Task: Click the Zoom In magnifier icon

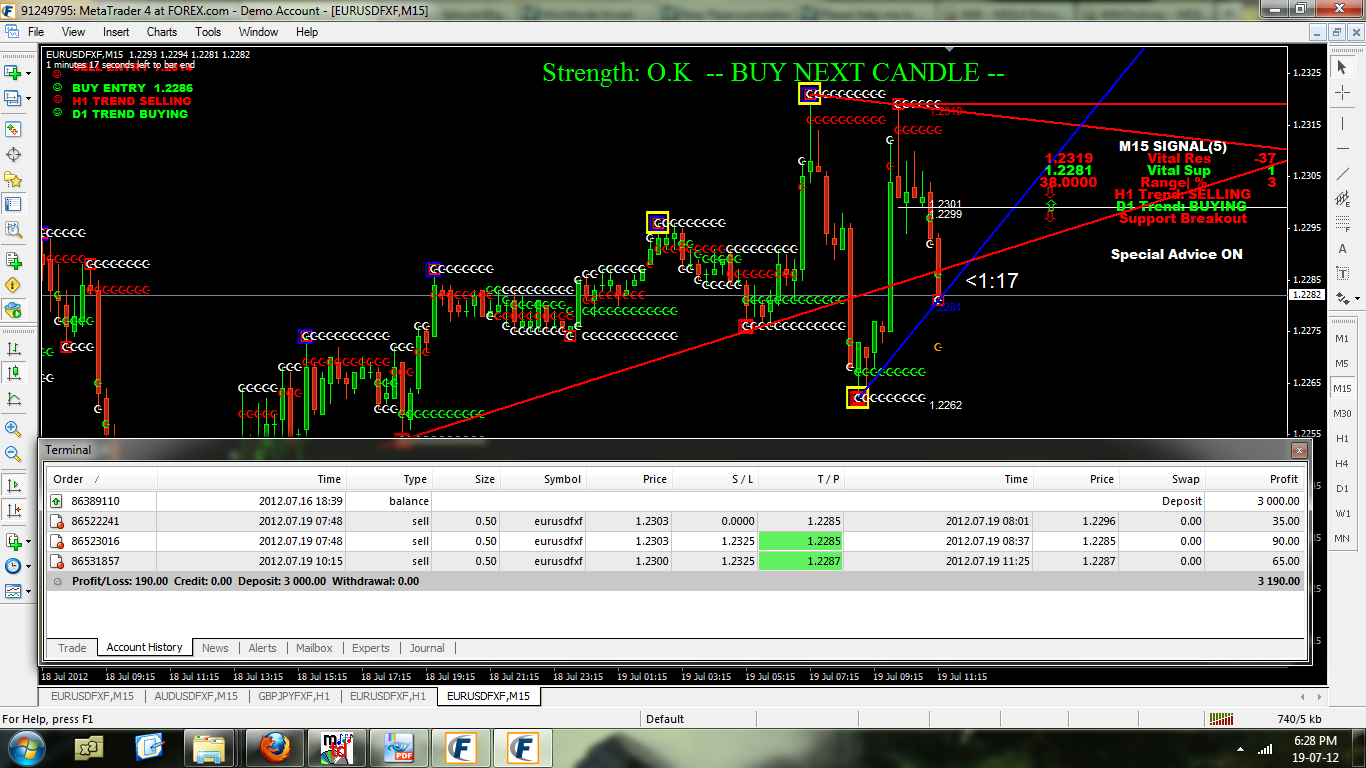Action: coord(13,428)
